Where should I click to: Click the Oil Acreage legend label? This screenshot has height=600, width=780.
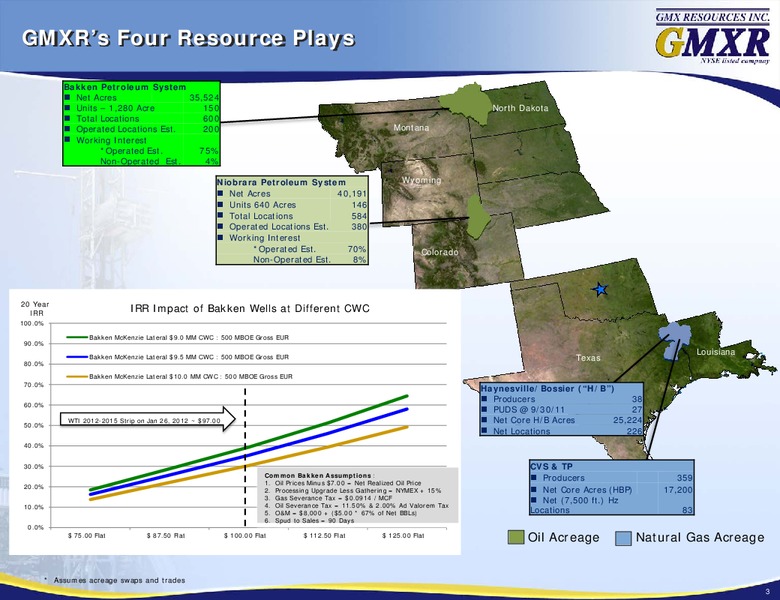point(563,537)
